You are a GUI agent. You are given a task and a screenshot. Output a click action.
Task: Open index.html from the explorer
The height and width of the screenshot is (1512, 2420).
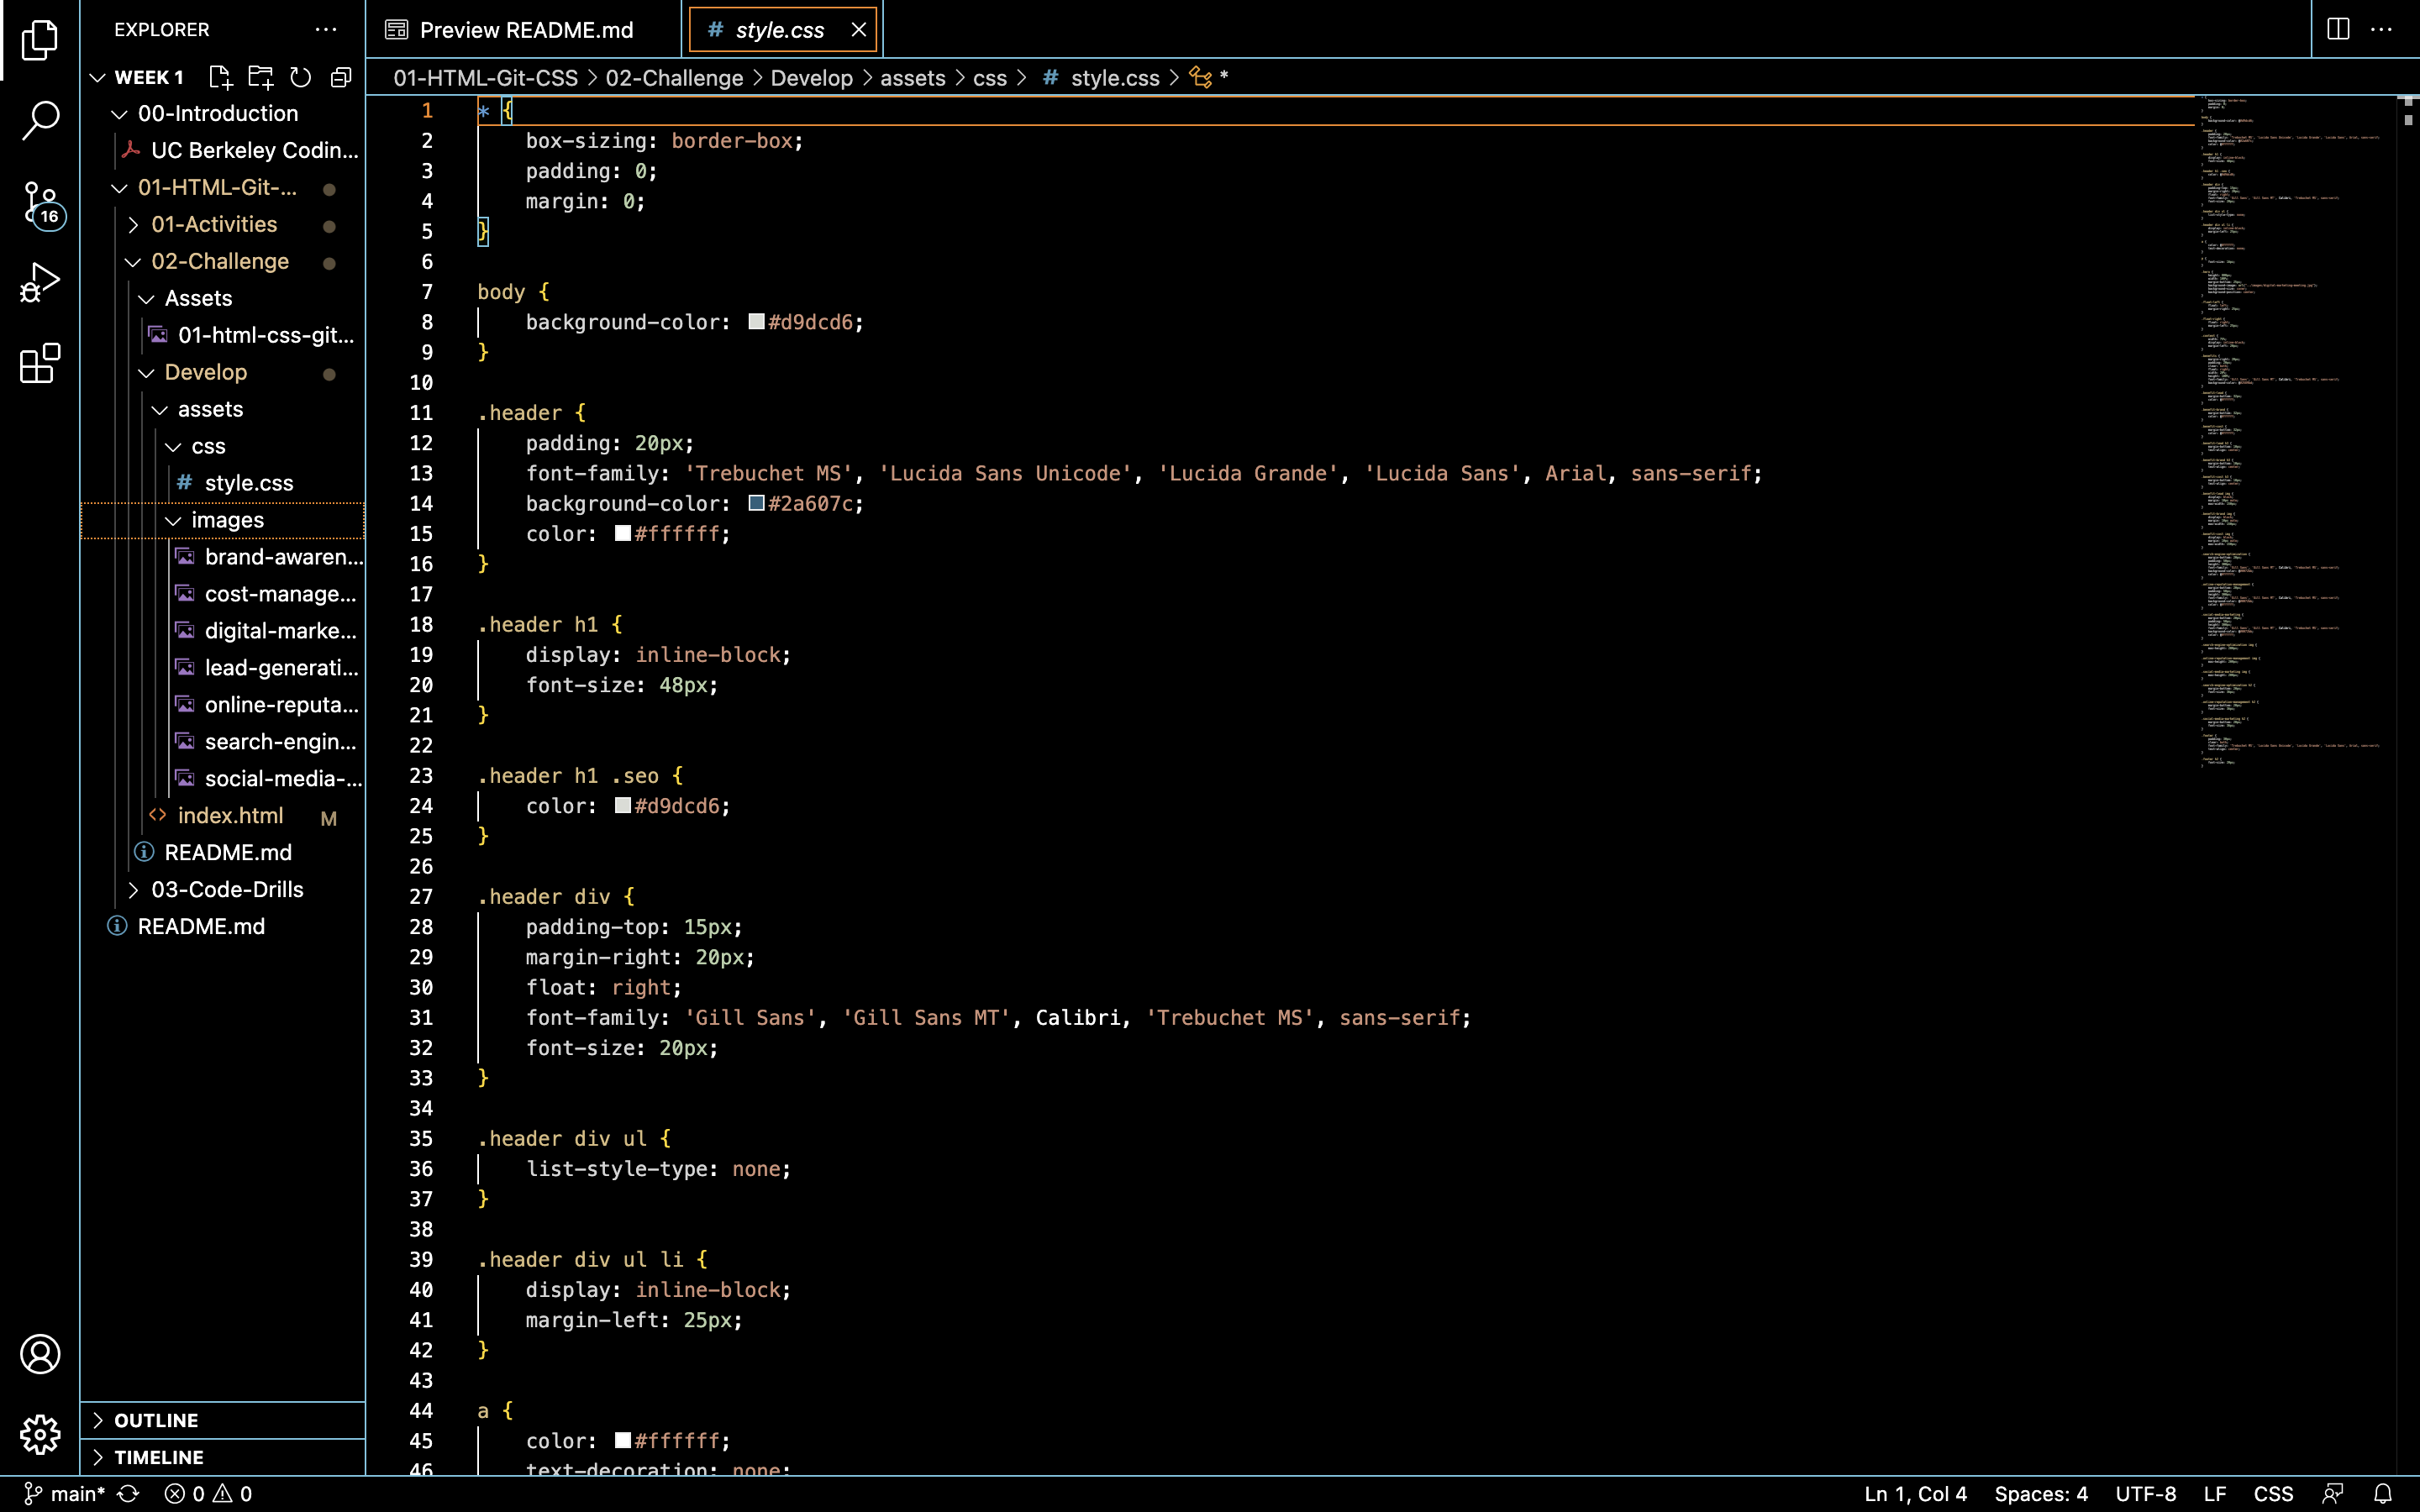(230, 815)
